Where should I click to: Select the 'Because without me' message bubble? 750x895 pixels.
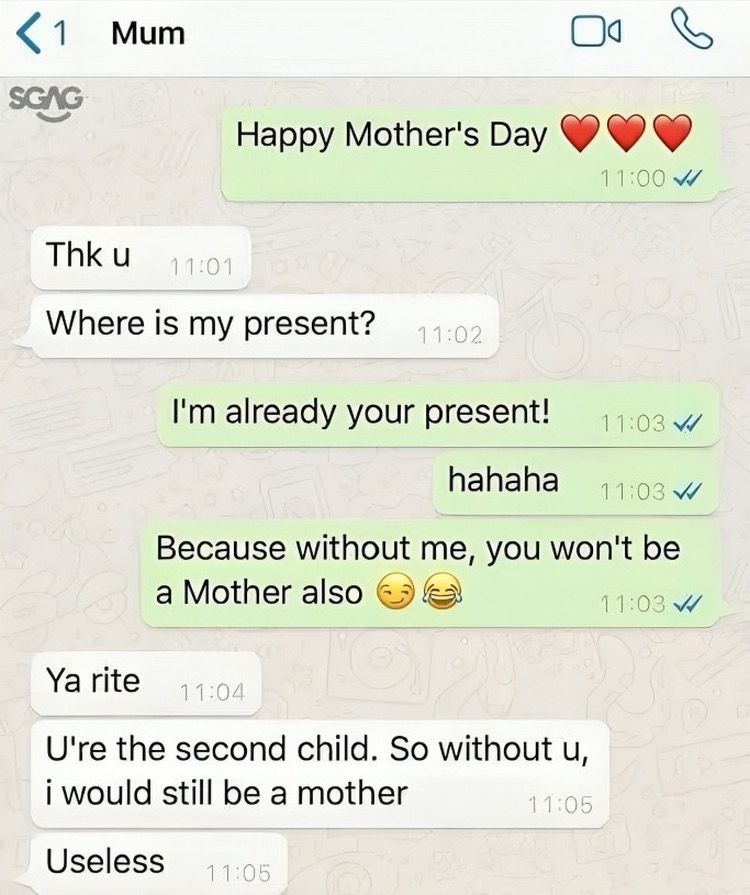(431, 574)
